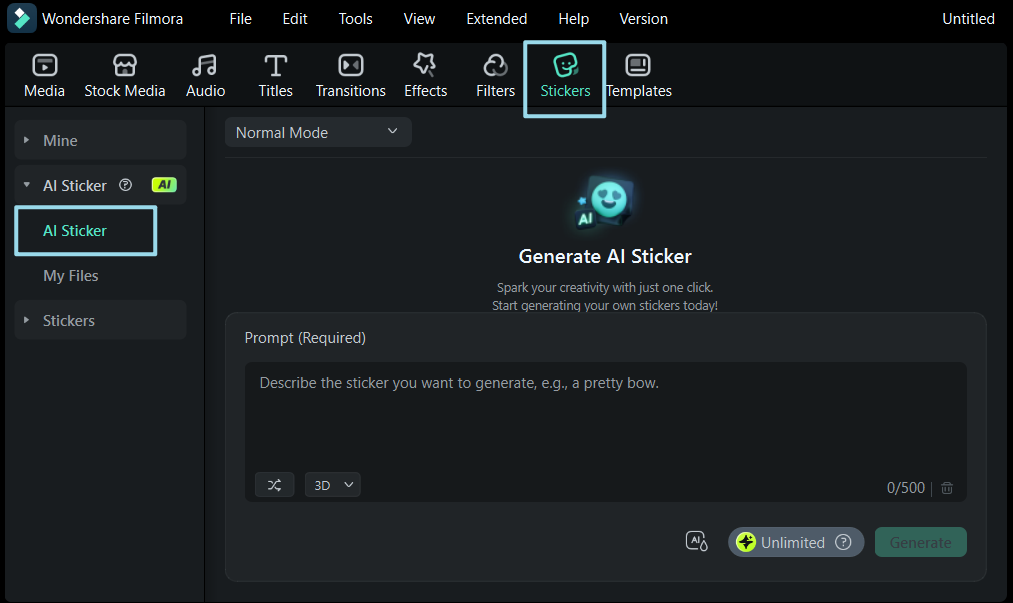Open the Tools menu
1013x603 pixels.
point(355,19)
